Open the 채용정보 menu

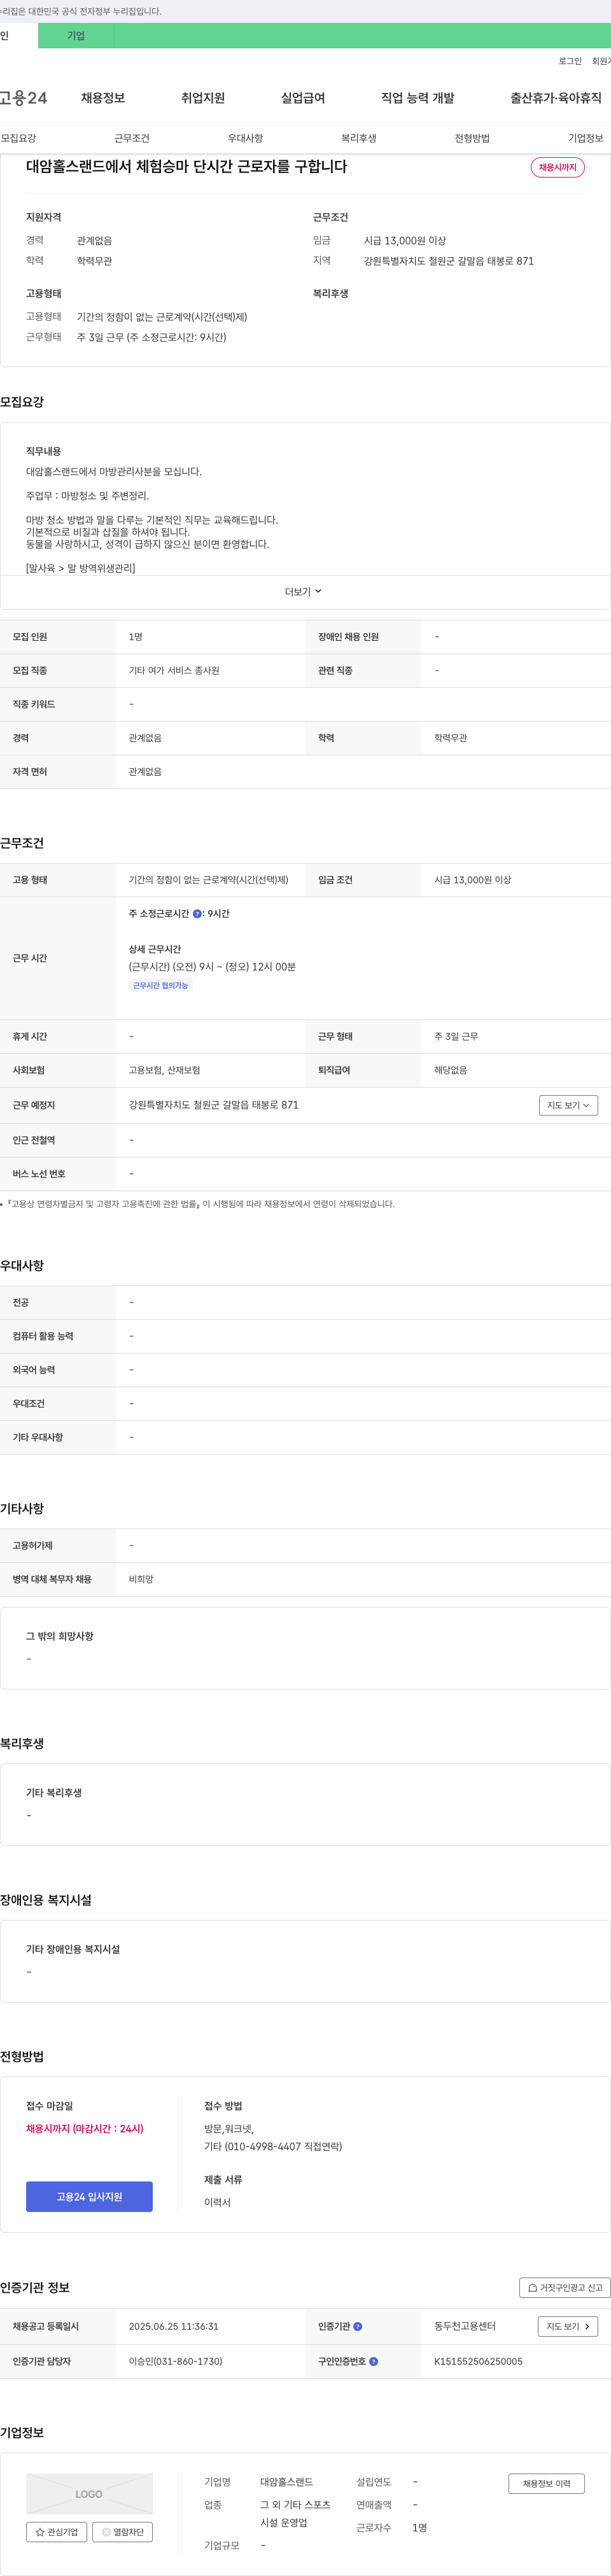(x=103, y=98)
